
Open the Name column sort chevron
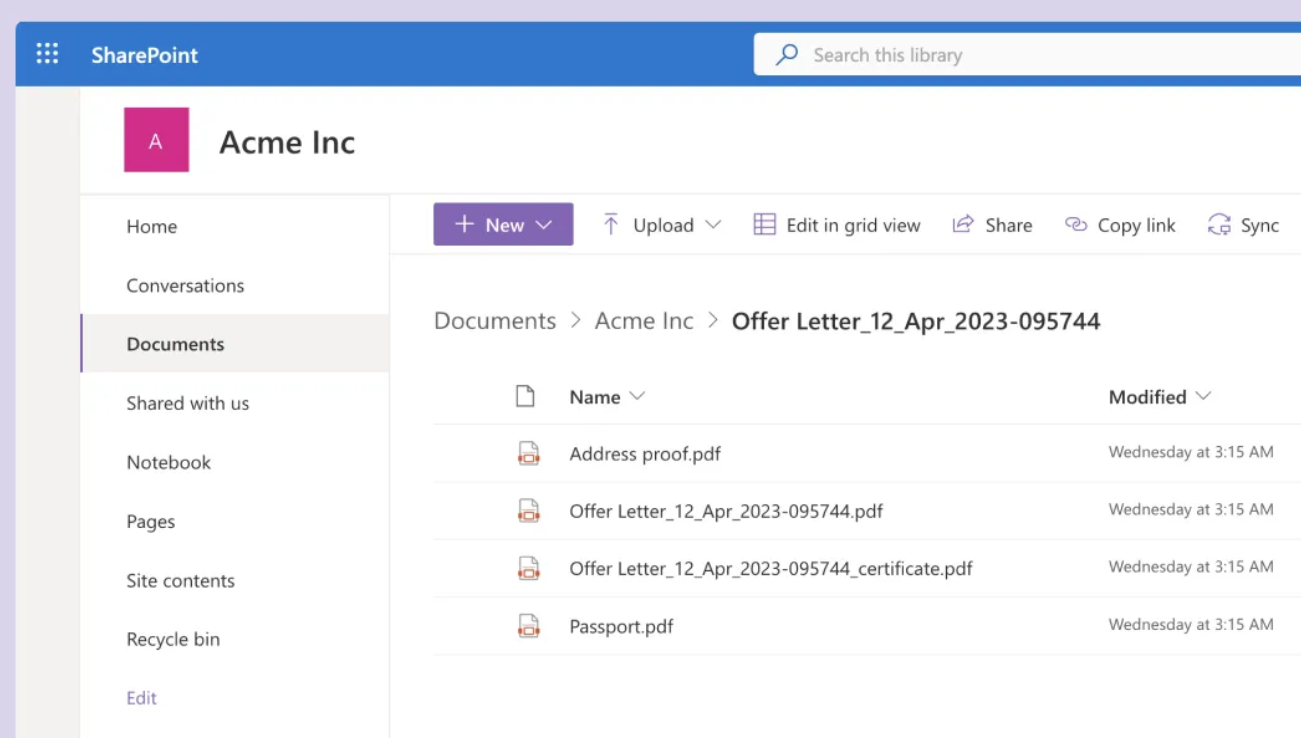[x=636, y=397]
